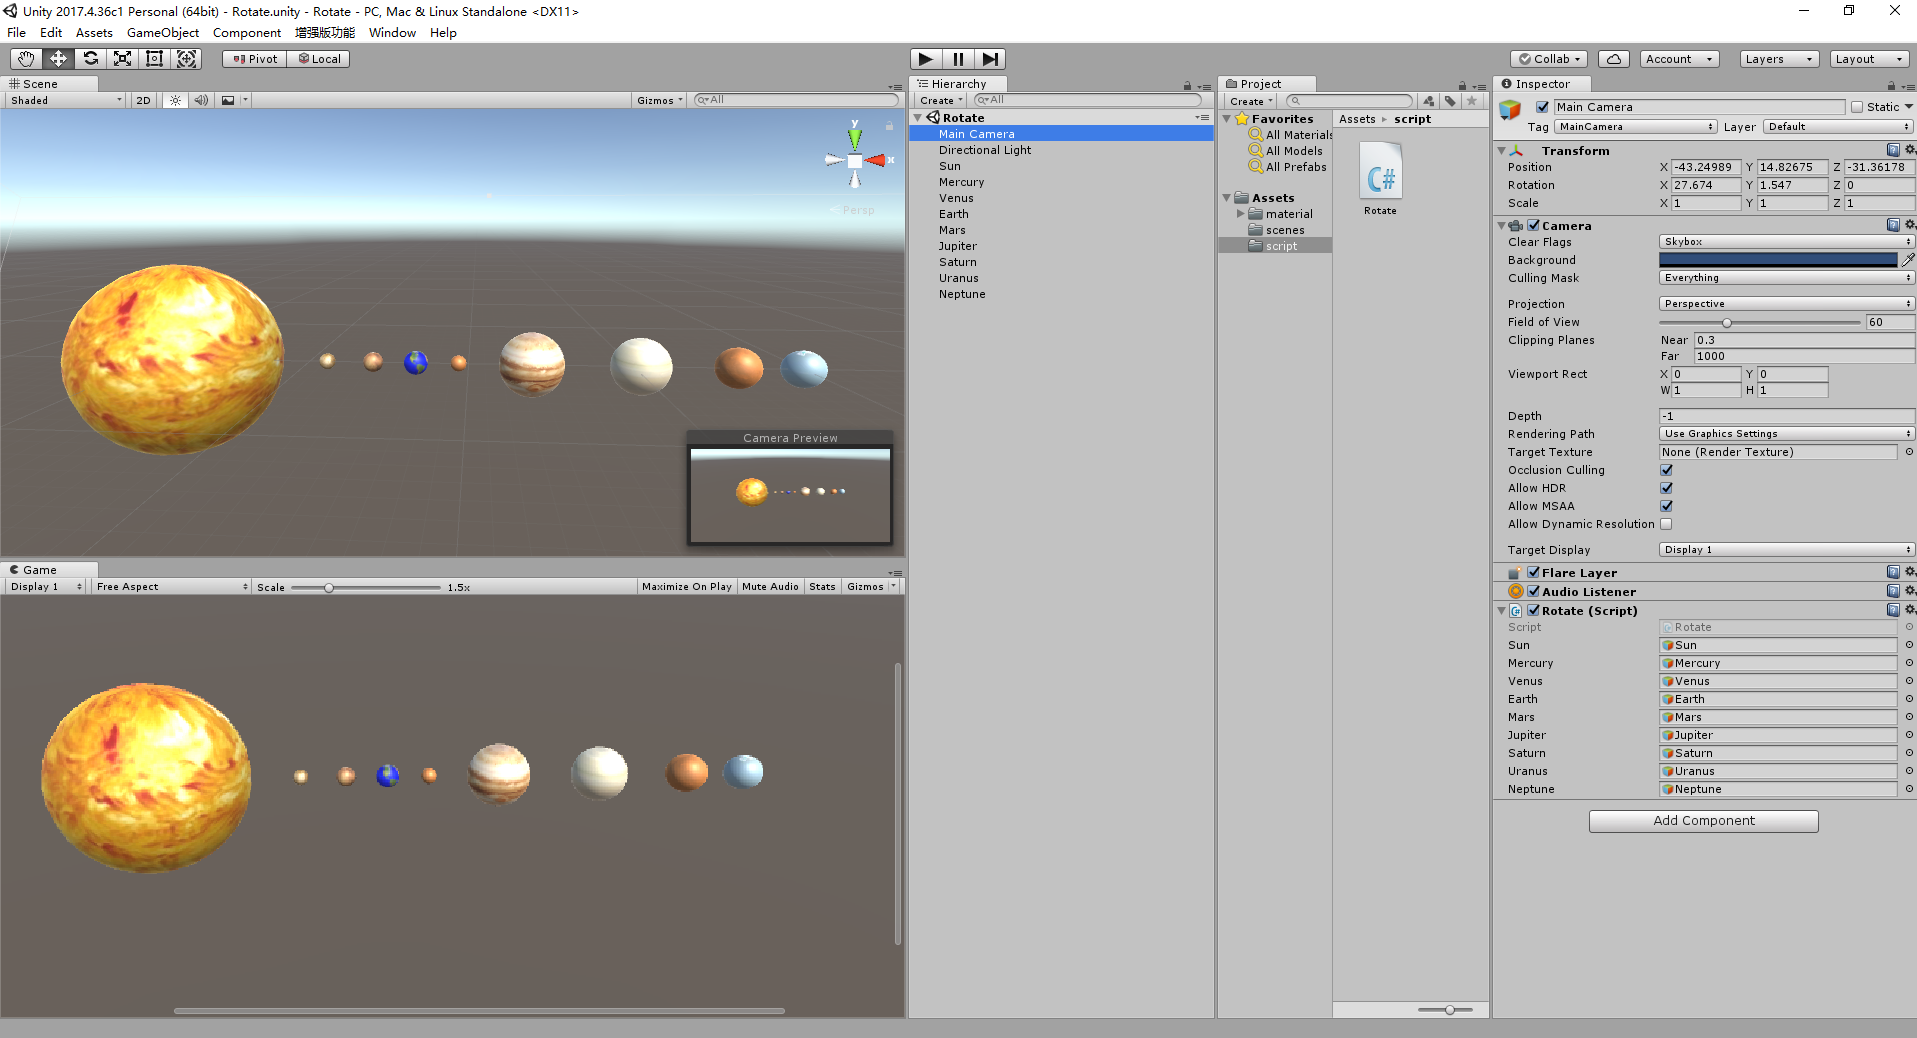Toggle 2D mode in the Scene view
Image resolution: width=1917 pixels, height=1038 pixels.
tap(142, 100)
